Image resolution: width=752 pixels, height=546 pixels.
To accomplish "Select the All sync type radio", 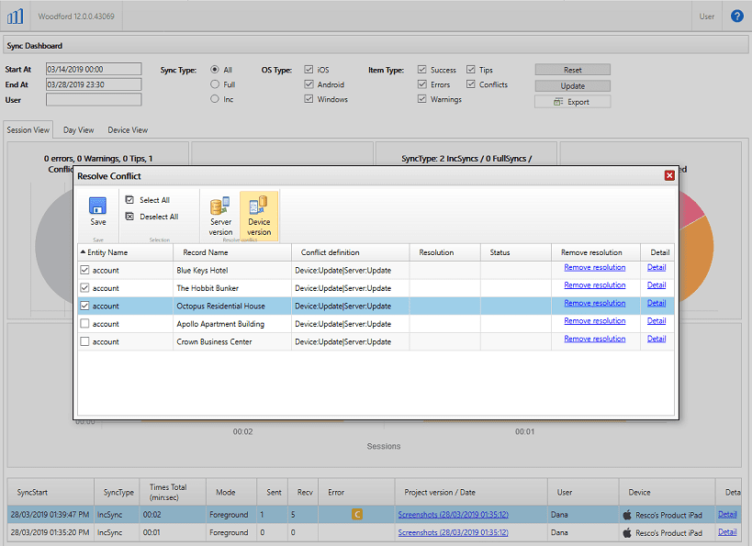I will [215, 70].
